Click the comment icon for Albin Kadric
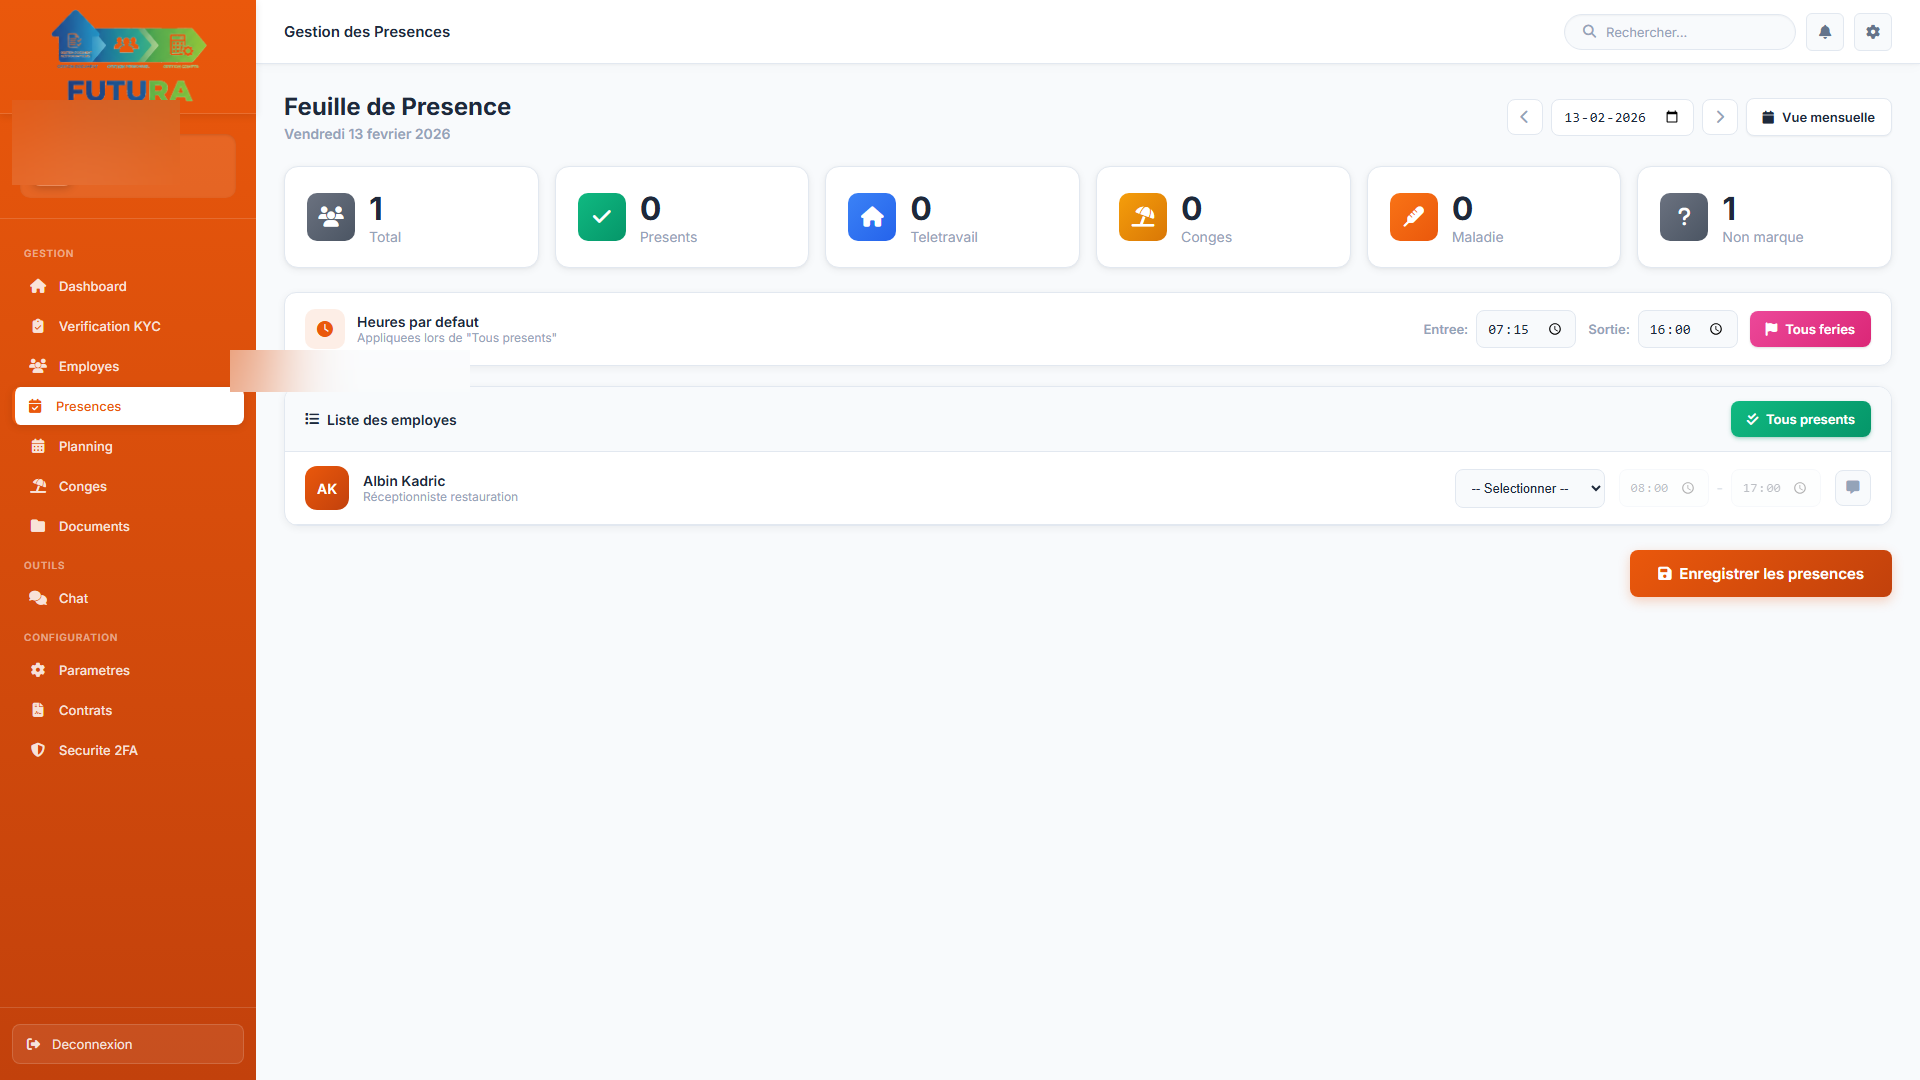 coord(1852,488)
